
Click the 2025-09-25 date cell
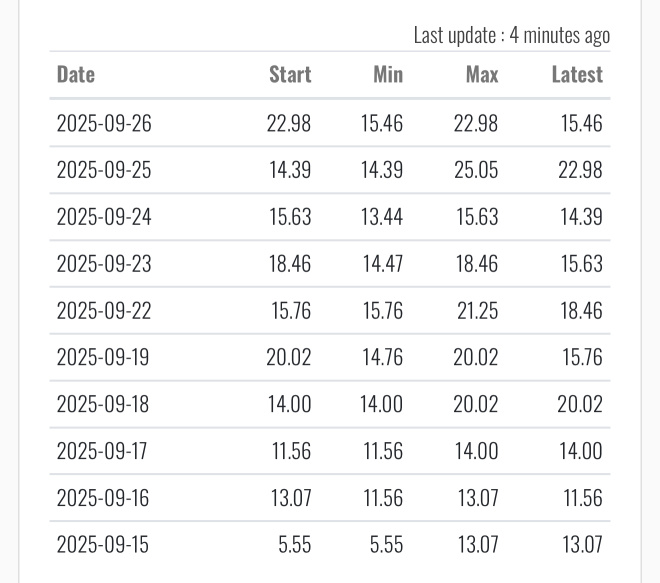coord(104,170)
